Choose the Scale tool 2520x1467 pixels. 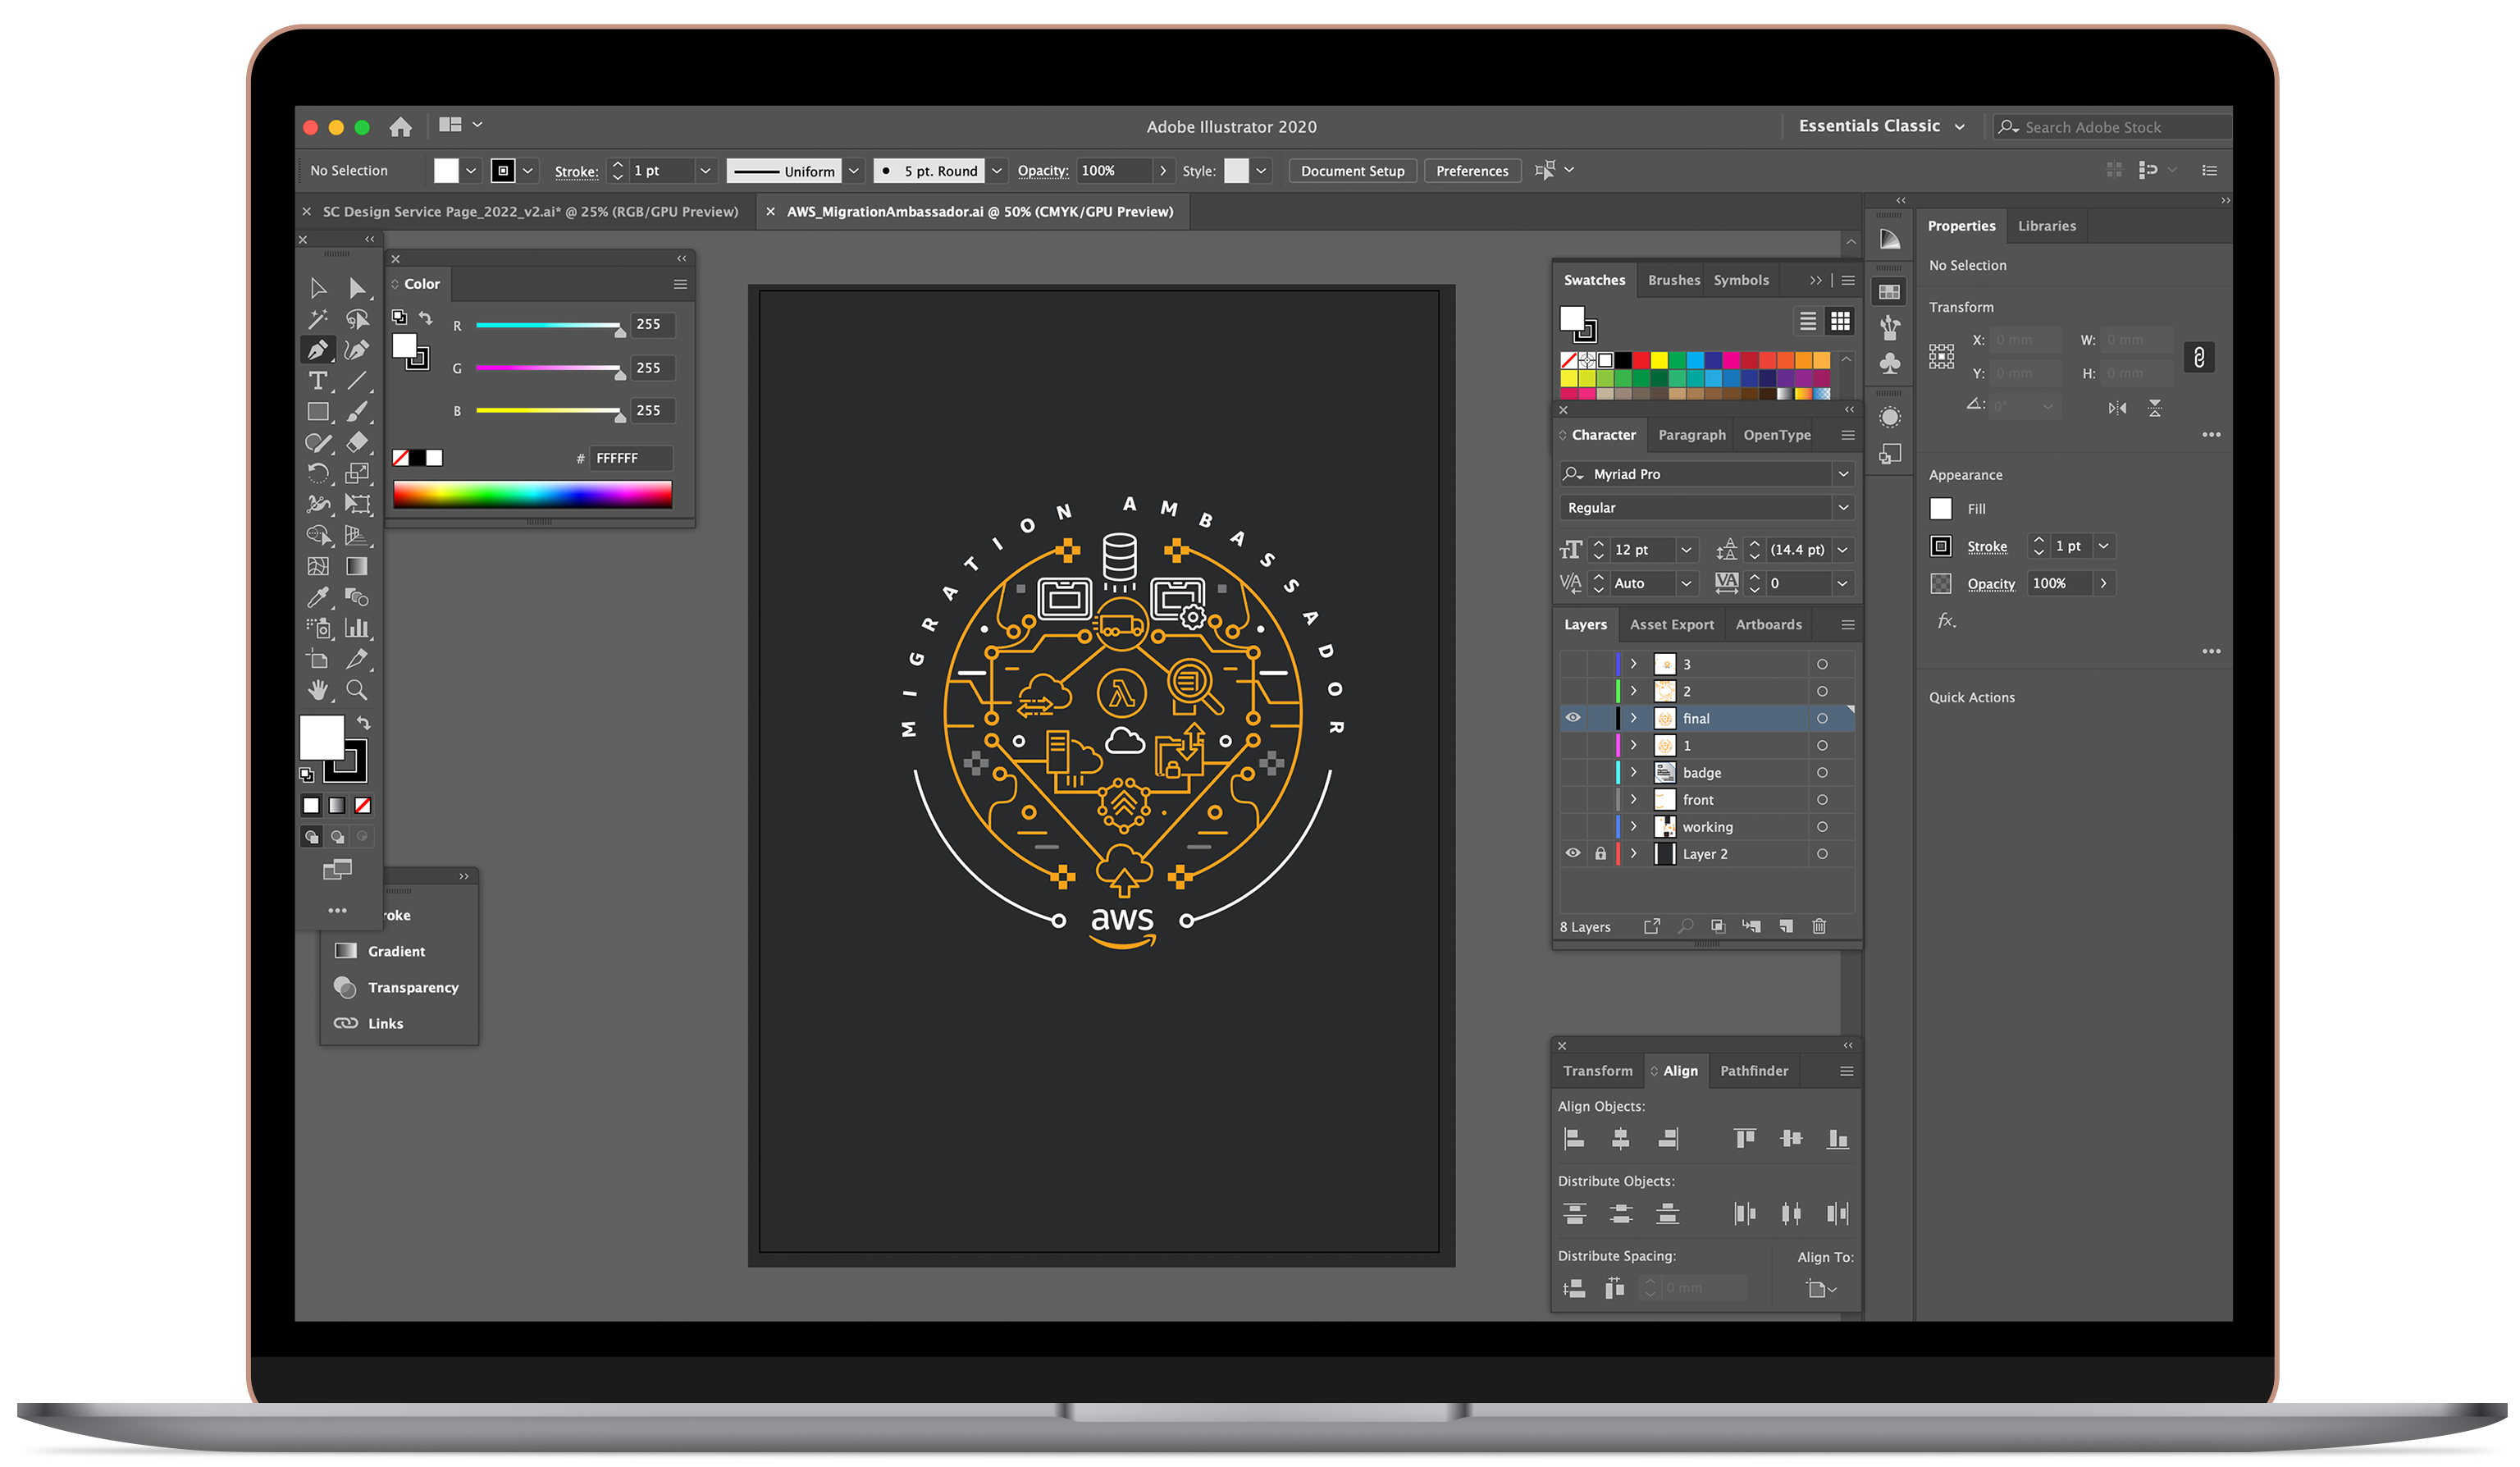(x=357, y=474)
